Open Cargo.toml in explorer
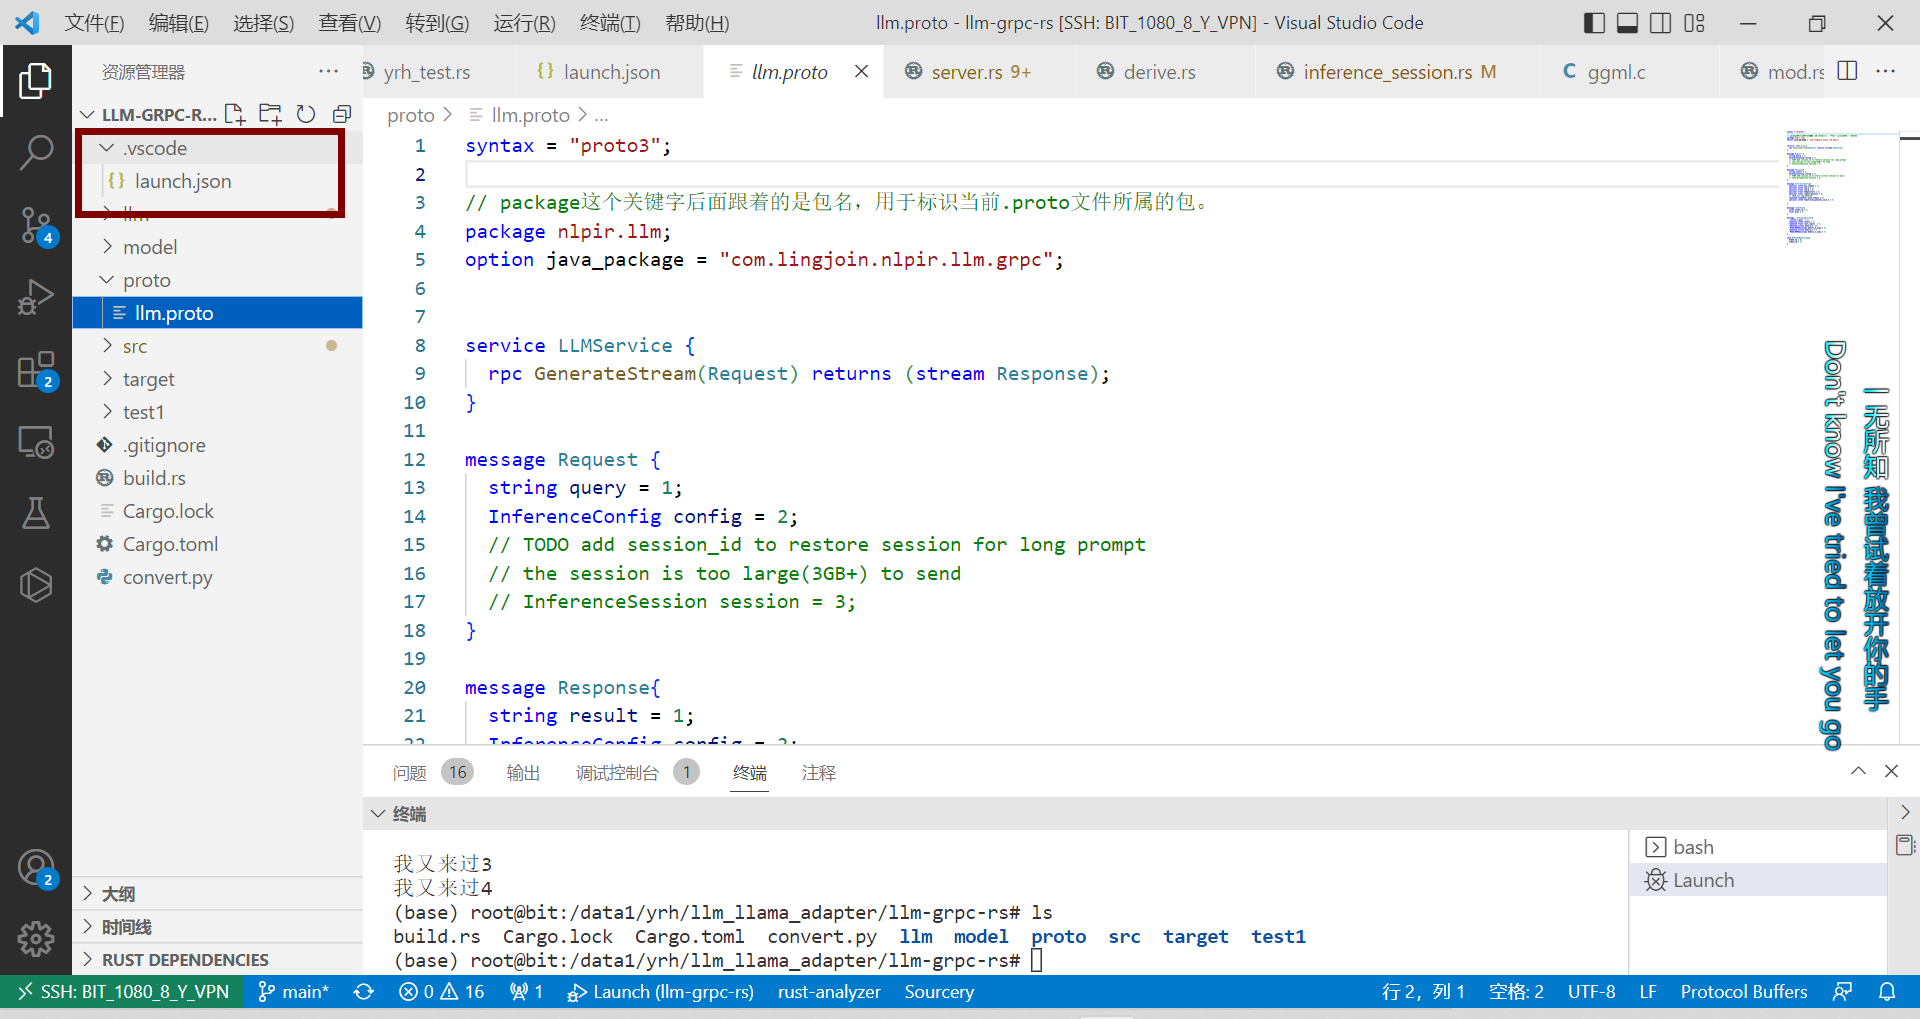Image resolution: width=1920 pixels, height=1019 pixels. [217, 544]
